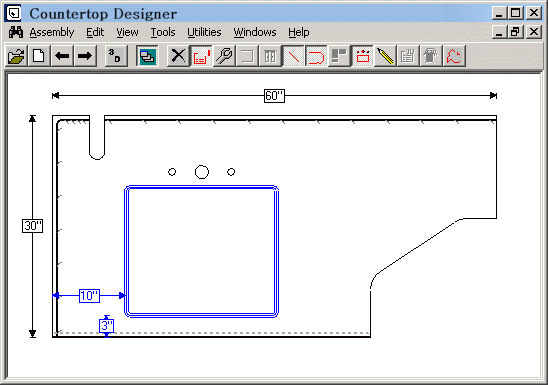Click the yellow pencil tool
The image size is (548, 385).
click(385, 56)
